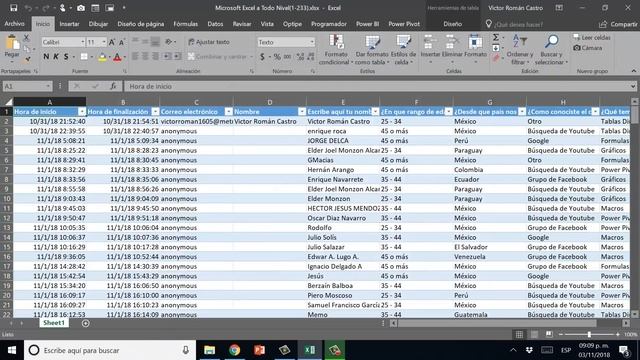Screen dimensions: 640x360
Task: Open Dar formato como tabla
Action: tap(372, 49)
